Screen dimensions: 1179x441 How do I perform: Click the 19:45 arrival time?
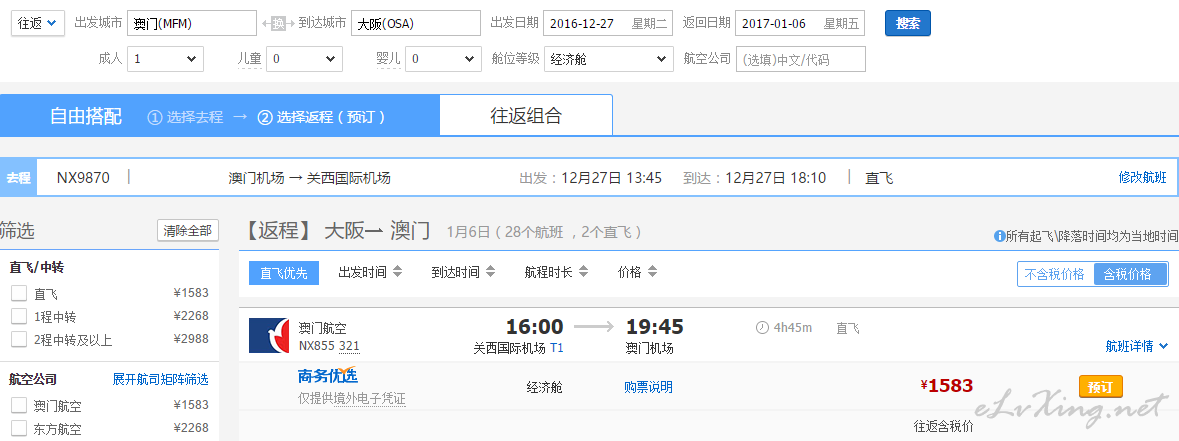(655, 327)
